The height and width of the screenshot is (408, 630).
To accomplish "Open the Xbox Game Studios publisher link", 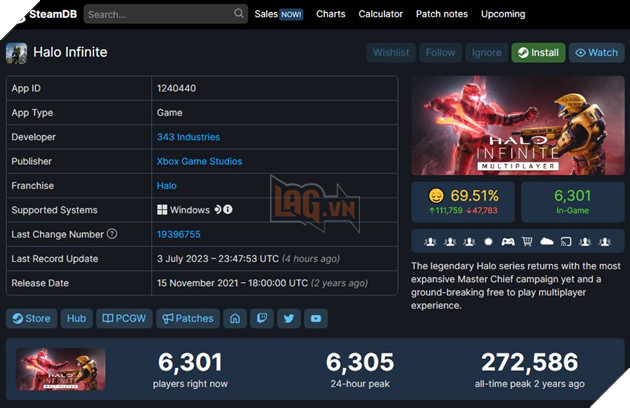I will 199,161.
